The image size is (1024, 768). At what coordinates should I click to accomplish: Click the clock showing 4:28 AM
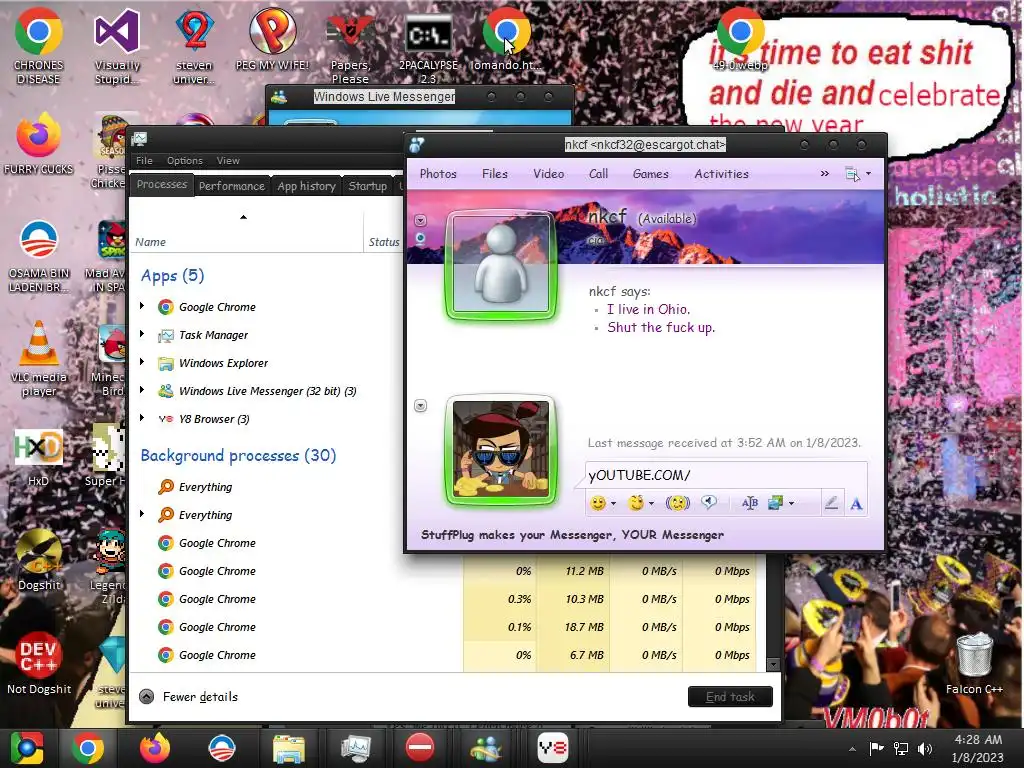click(x=978, y=740)
